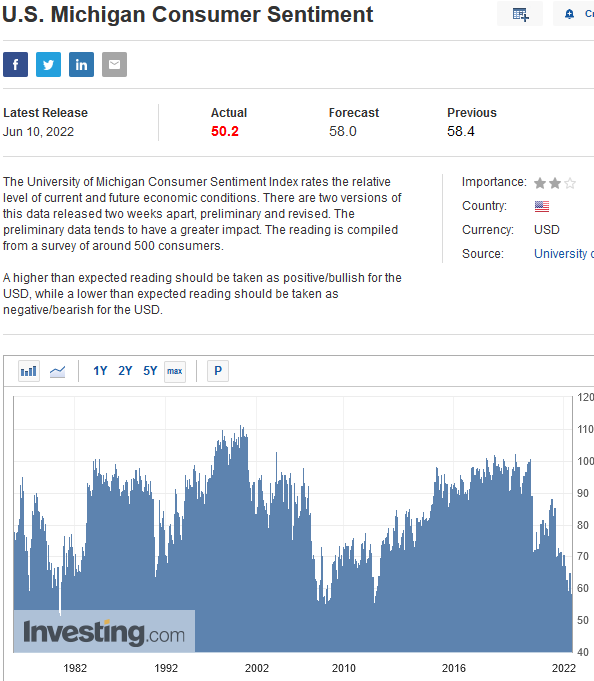Open the University source link
This screenshot has width=594, height=681.
pyautogui.click(x=564, y=254)
